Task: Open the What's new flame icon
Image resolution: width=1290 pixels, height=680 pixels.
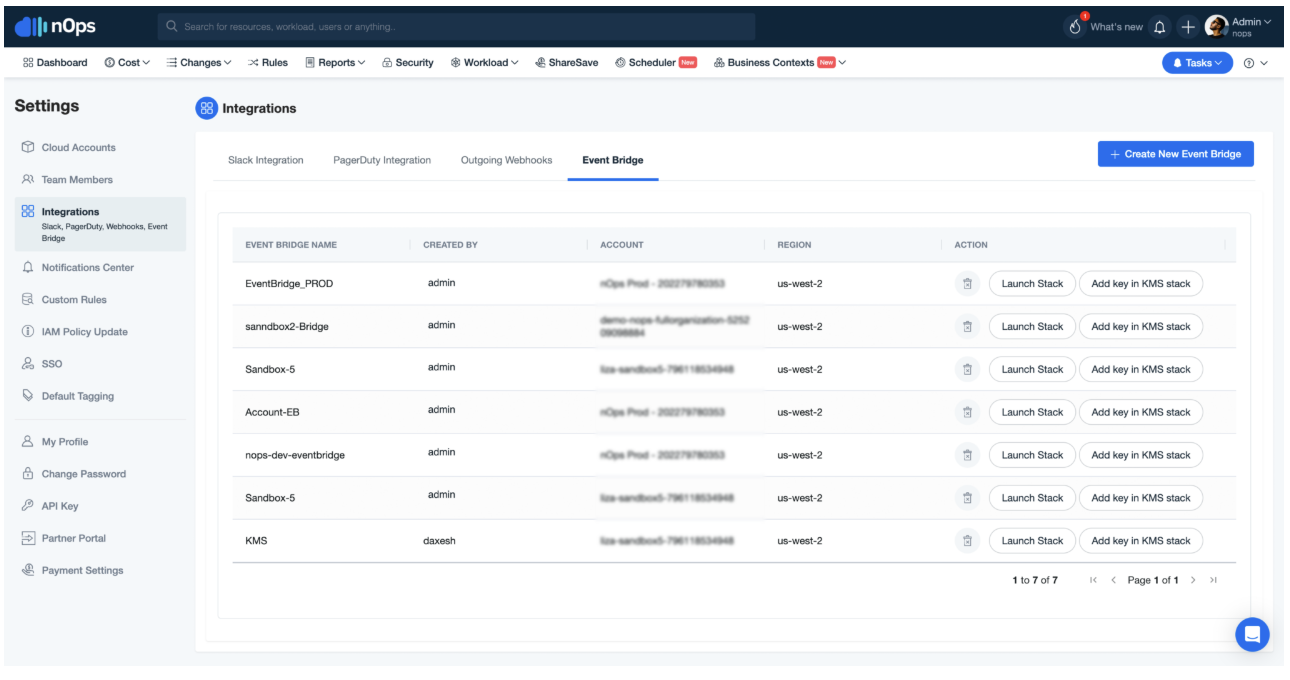Action: tap(1076, 27)
